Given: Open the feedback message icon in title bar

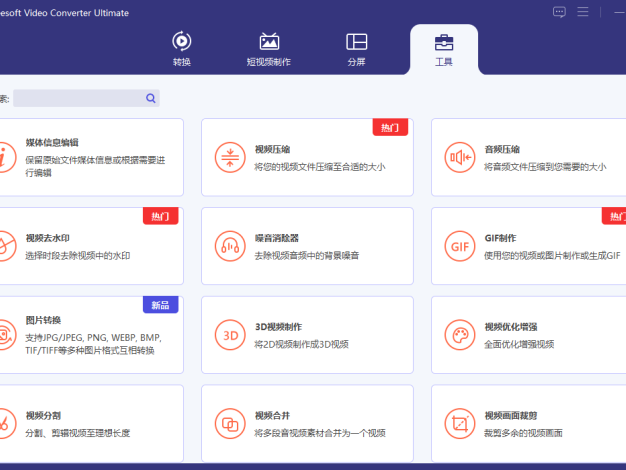Looking at the screenshot, I should (x=559, y=12).
